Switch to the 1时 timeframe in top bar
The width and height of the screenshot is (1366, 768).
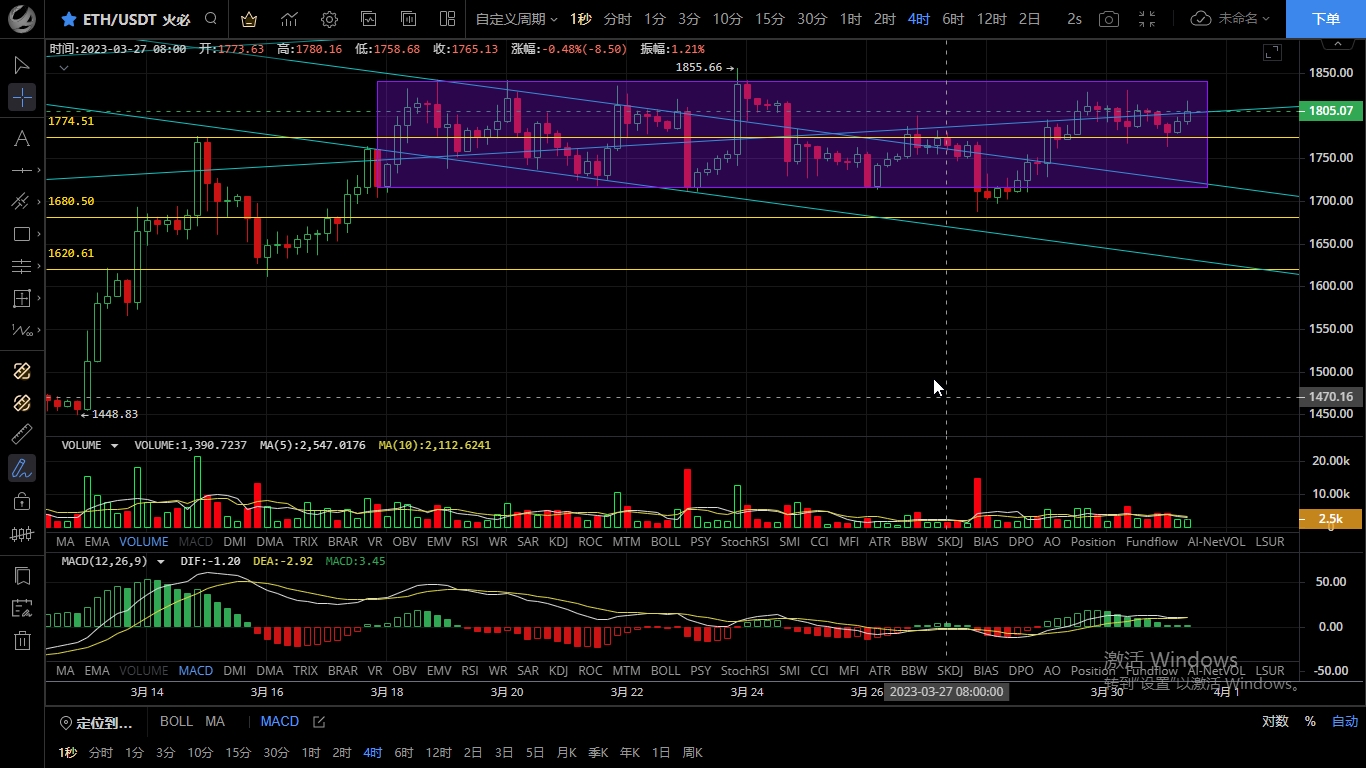850,19
